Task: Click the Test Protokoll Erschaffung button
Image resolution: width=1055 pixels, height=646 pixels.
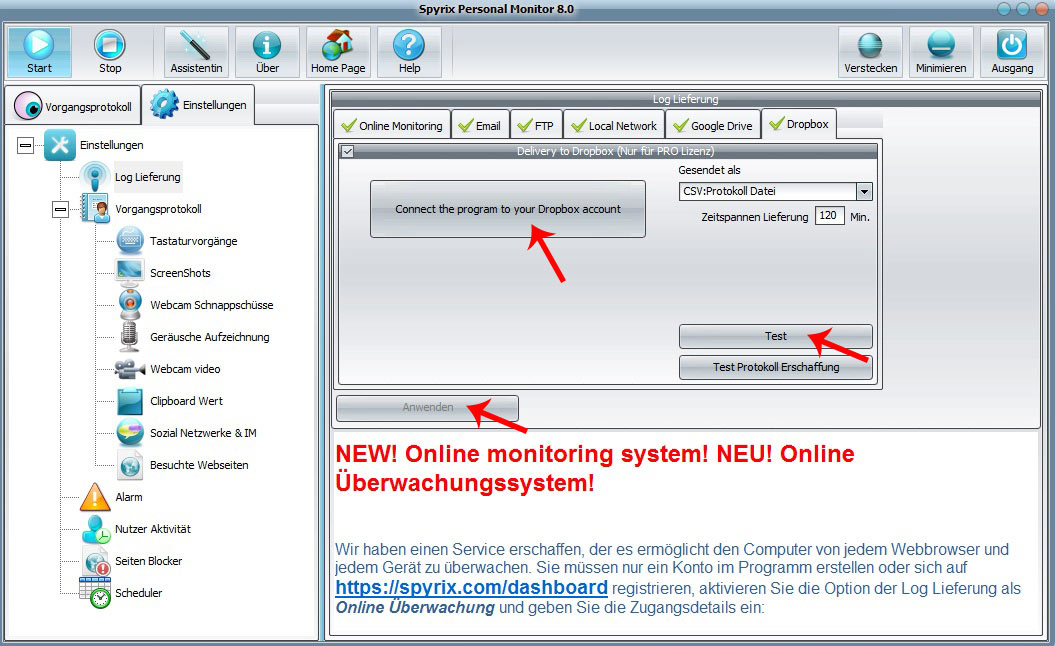Action: click(x=776, y=367)
